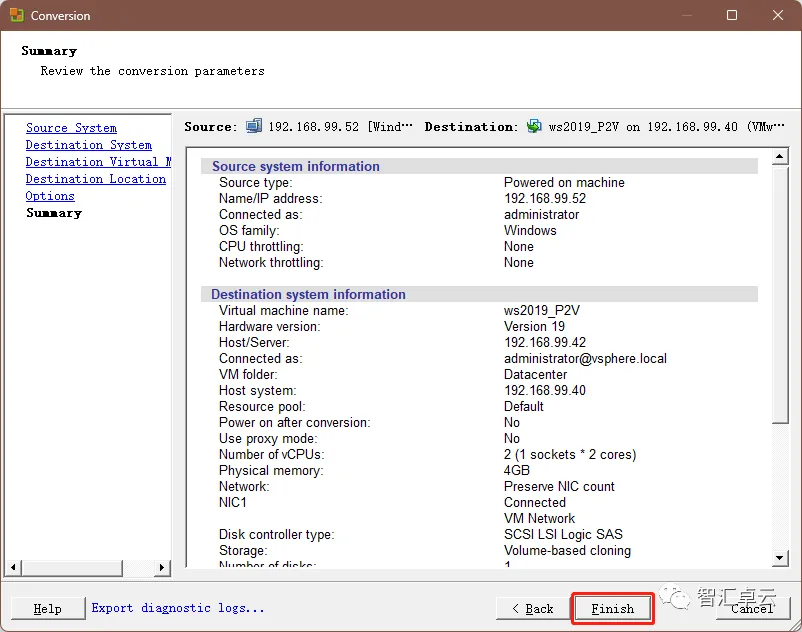Click summary scrollbar down arrow

point(779,558)
